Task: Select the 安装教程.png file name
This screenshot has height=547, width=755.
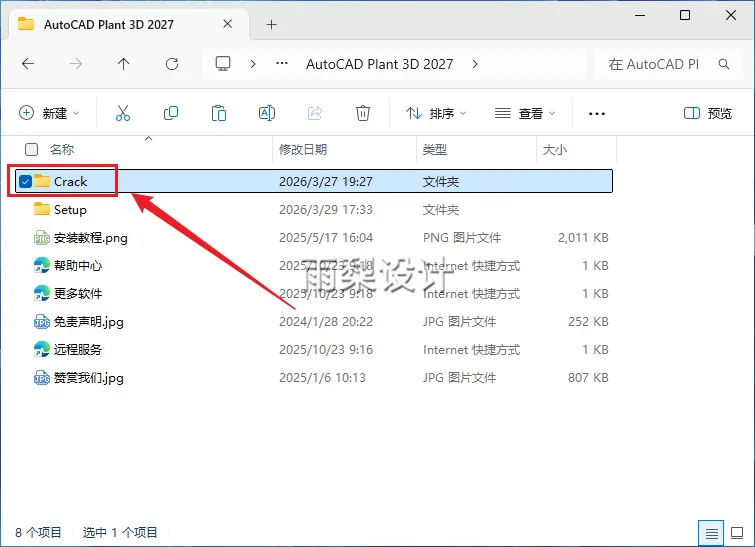Action: tap(91, 238)
